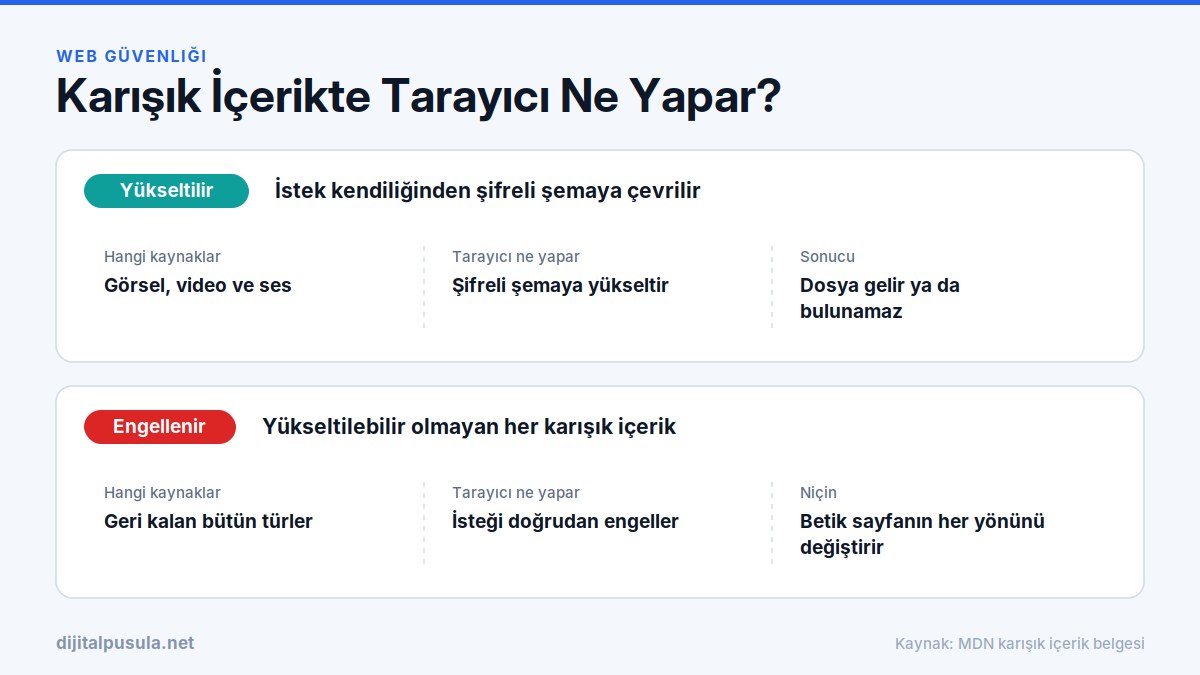1200x675 pixels.
Task: Click Hangi kaynaklar label in Yükseltilir card
Action: [162, 257]
